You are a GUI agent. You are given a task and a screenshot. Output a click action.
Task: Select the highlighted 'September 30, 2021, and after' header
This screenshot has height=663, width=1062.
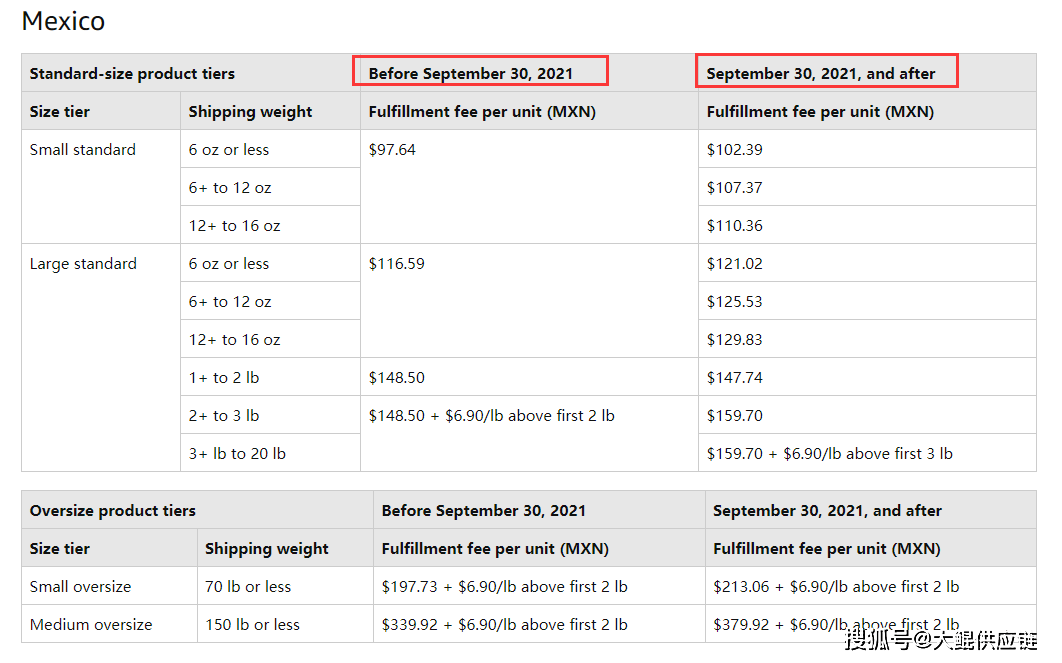[826, 71]
